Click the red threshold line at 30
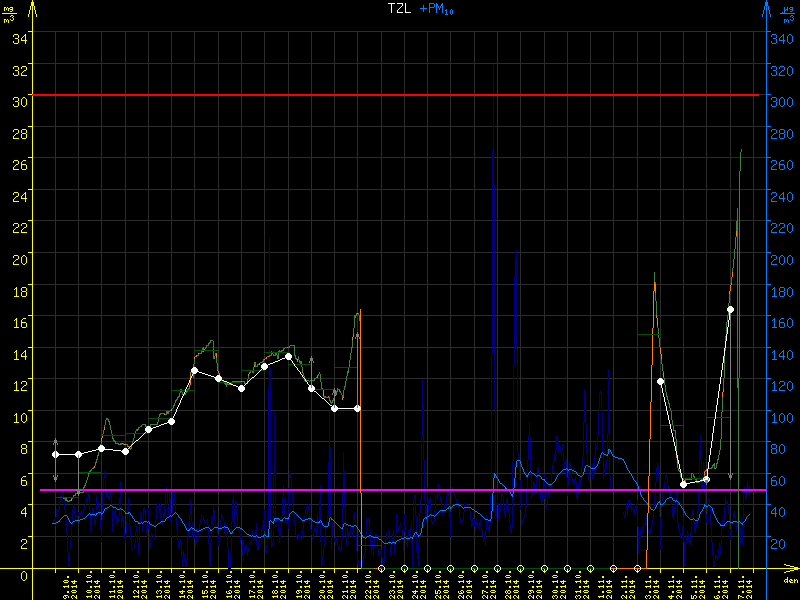Viewport: 800px width, 600px height. 400,95
